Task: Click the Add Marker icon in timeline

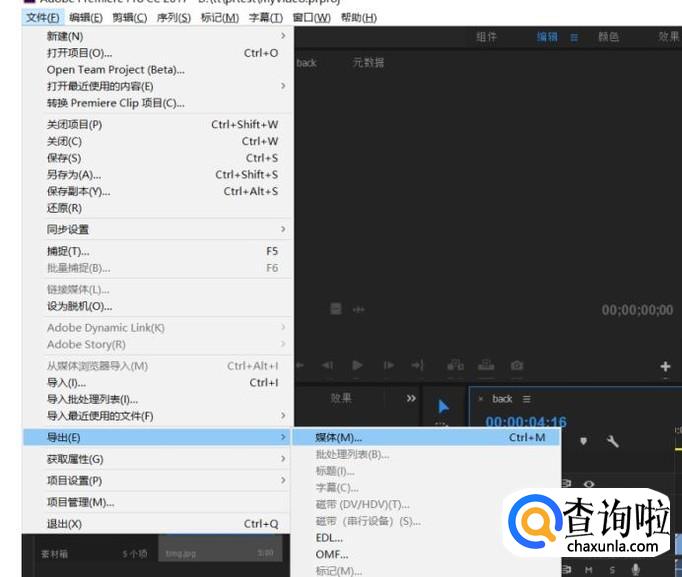Action: click(x=583, y=441)
